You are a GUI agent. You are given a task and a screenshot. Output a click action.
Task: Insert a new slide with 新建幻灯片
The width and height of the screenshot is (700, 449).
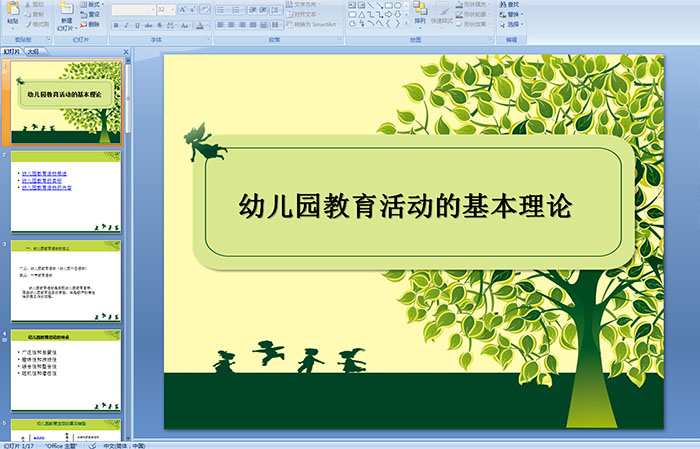[x=67, y=17]
